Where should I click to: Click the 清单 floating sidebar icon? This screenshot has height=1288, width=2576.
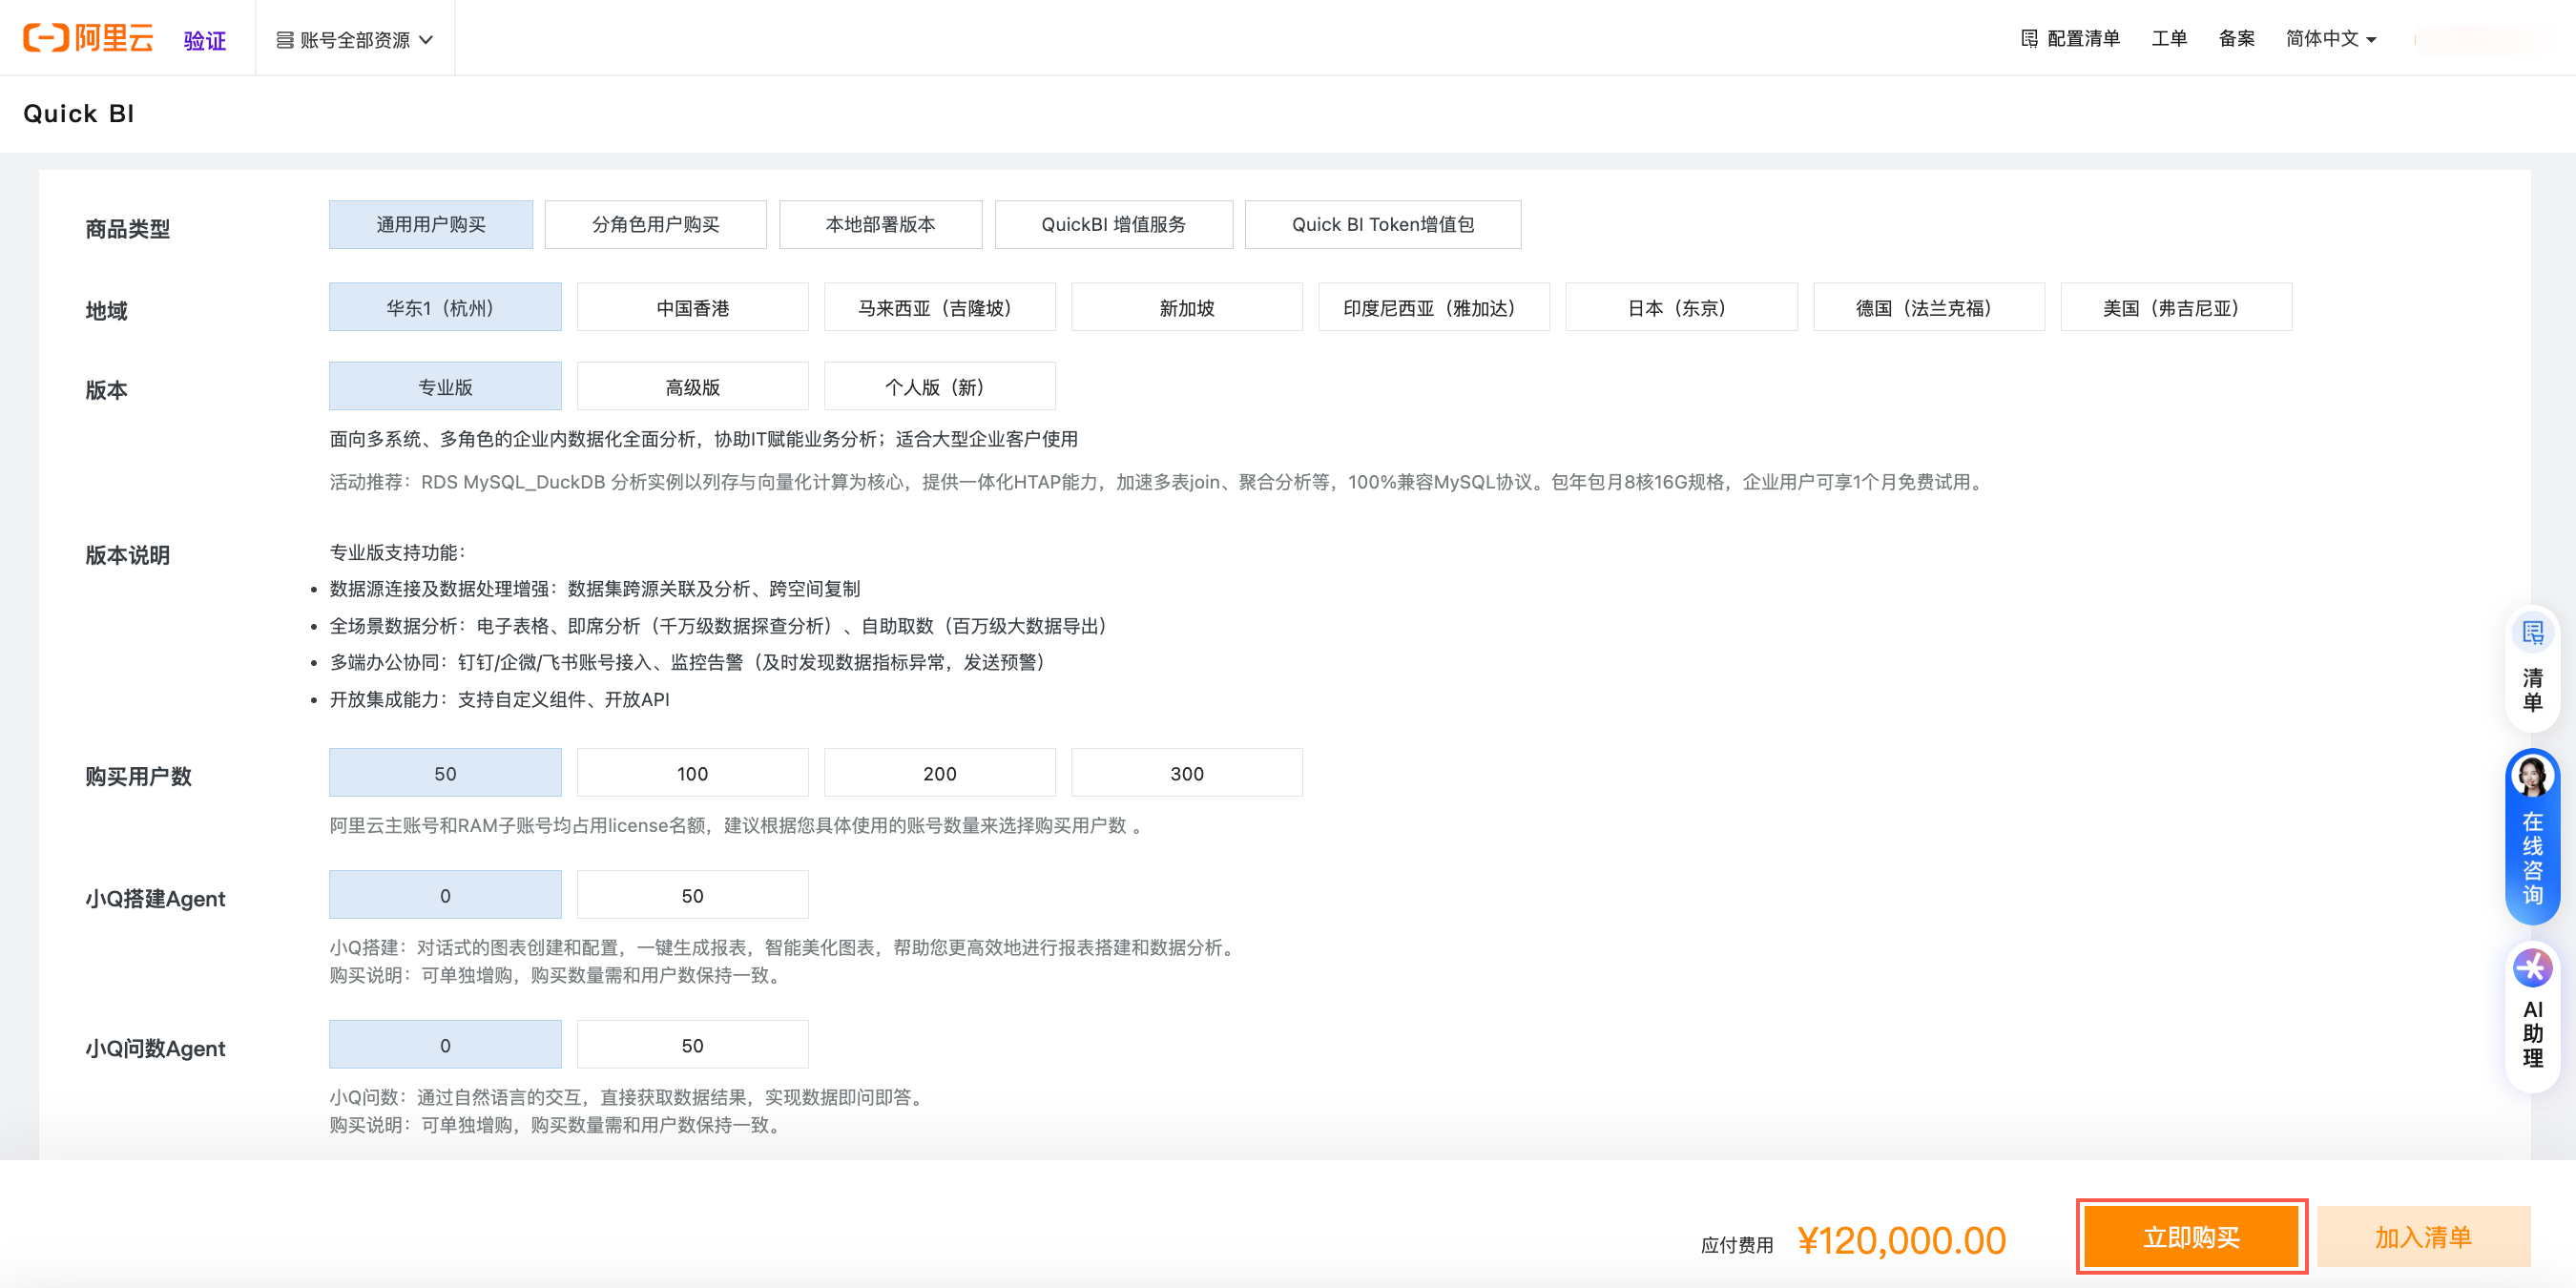pyautogui.click(x=2532, y=633)
